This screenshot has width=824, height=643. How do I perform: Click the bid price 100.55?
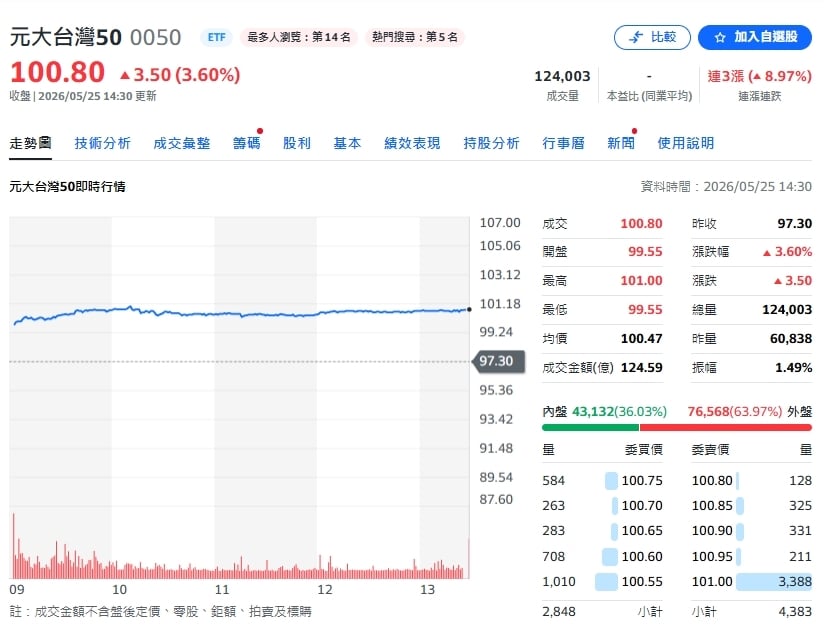pyautogui.click(x=642, y=582)
